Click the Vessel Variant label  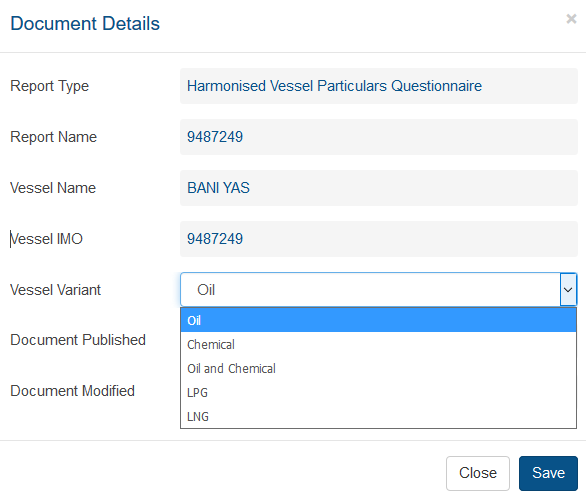click(x=55, y=290)
